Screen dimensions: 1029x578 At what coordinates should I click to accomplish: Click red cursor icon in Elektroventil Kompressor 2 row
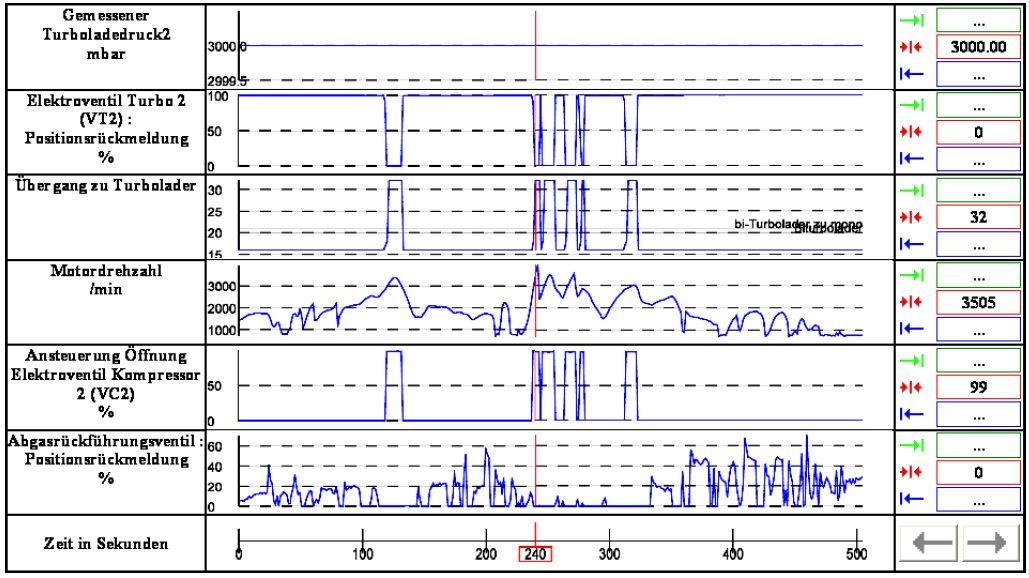click(912, 387)
